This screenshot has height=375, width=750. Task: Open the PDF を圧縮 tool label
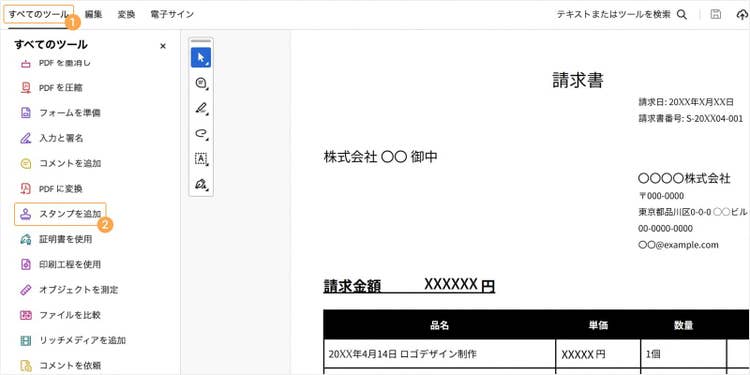point(61,88)
